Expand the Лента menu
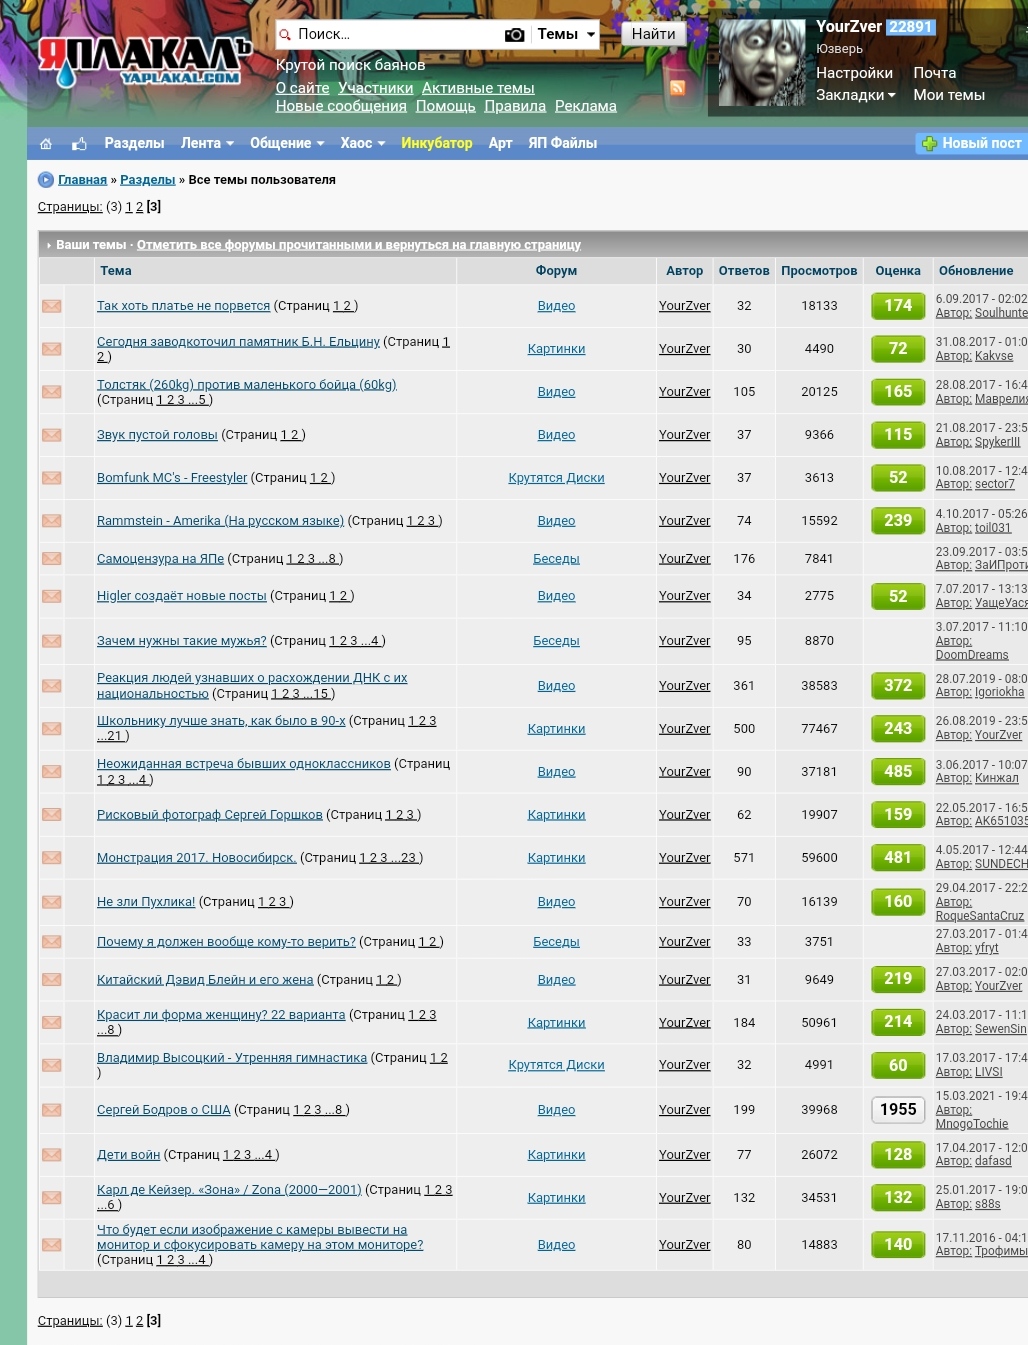This screenshot has width=1028, height=1345. coord(207,144)
